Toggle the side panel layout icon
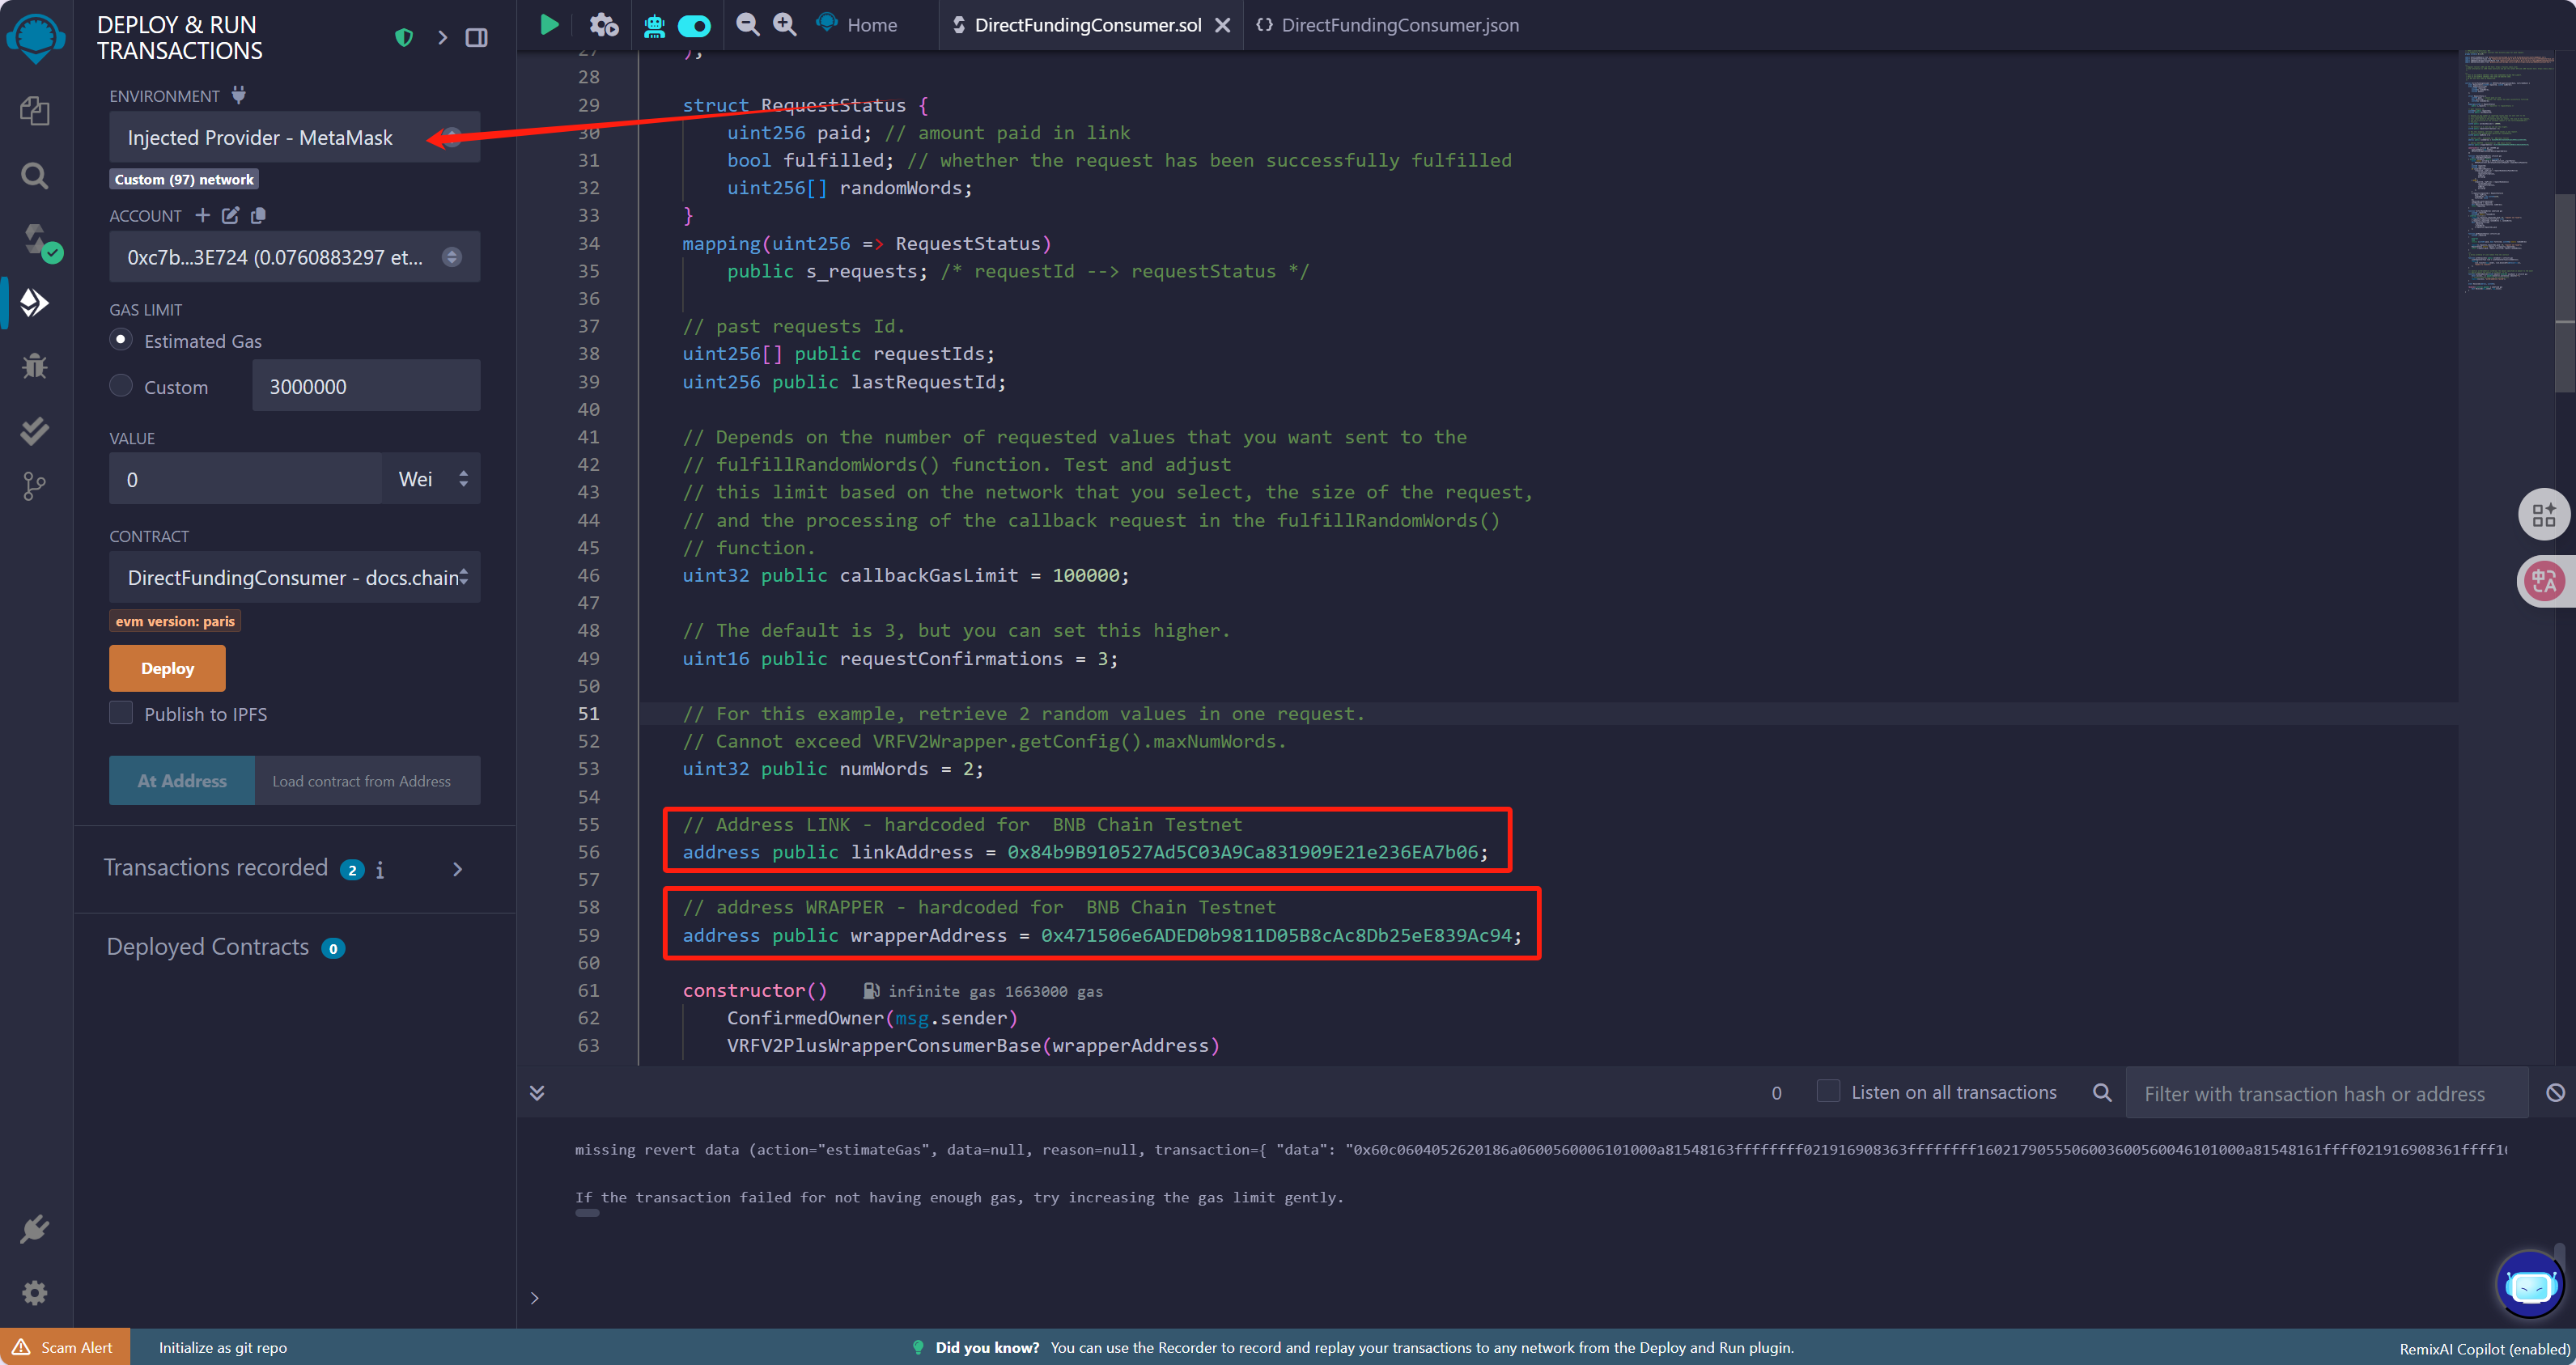Viewport: 2576px width, 1365px height. click(477, 38)
